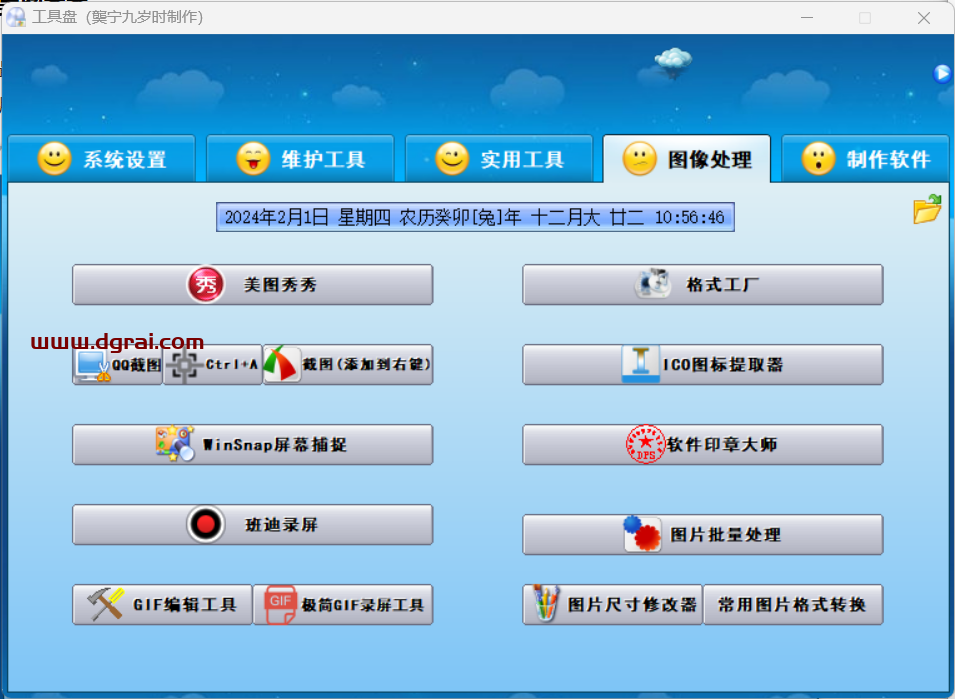Screen dimensions: 955x699
Task: Click the red record circle icon
Action: (206, 524)
